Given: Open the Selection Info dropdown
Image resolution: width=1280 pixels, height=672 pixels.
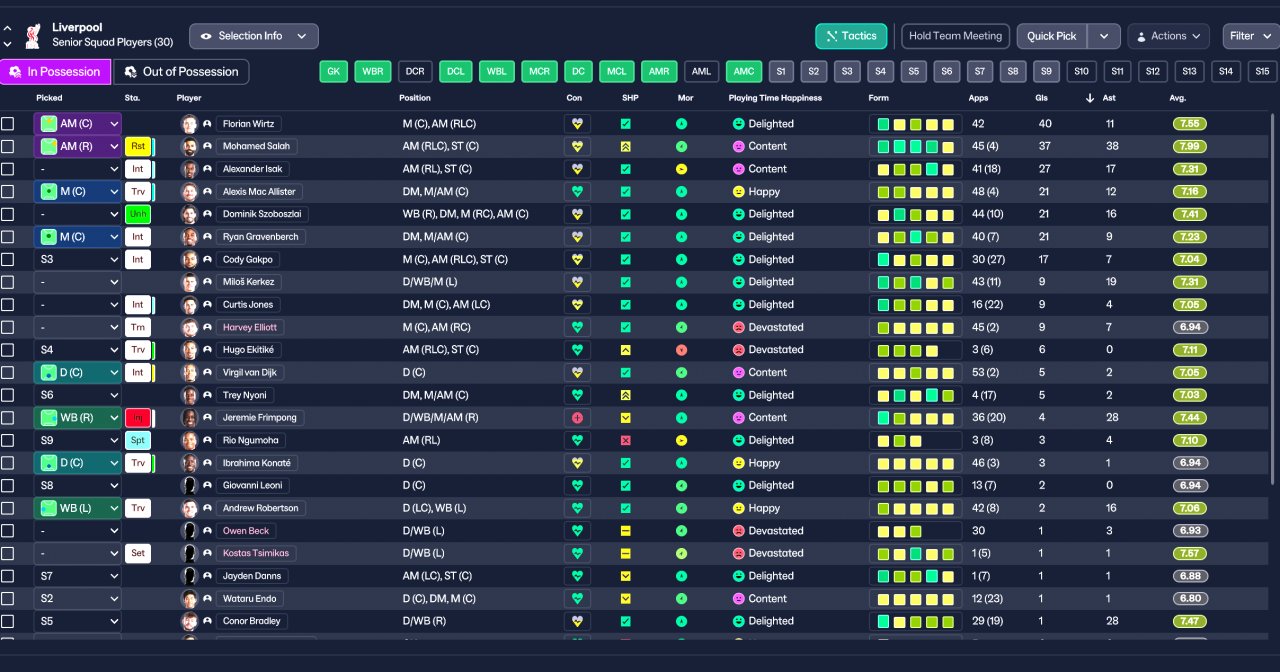Looking at the screenshot, I should tap(254, 36).
